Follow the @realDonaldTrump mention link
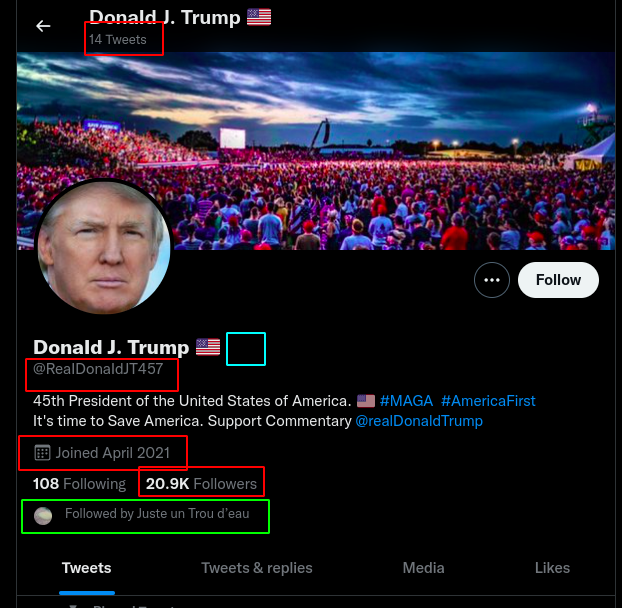The height and width of the screenshot is (608, 622). (419, 421)
